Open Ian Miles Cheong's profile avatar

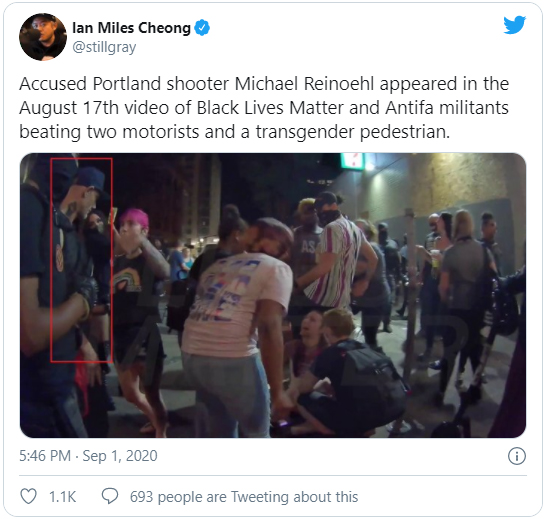(43, 37)
